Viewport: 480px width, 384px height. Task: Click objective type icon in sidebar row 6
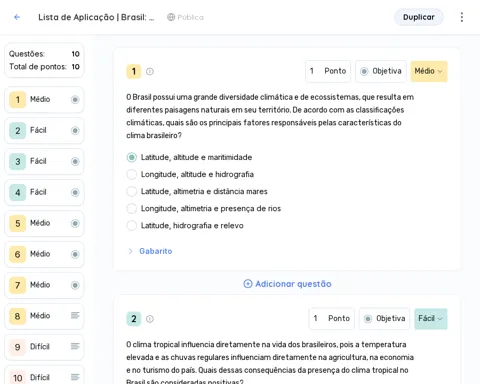coord(75,254)
